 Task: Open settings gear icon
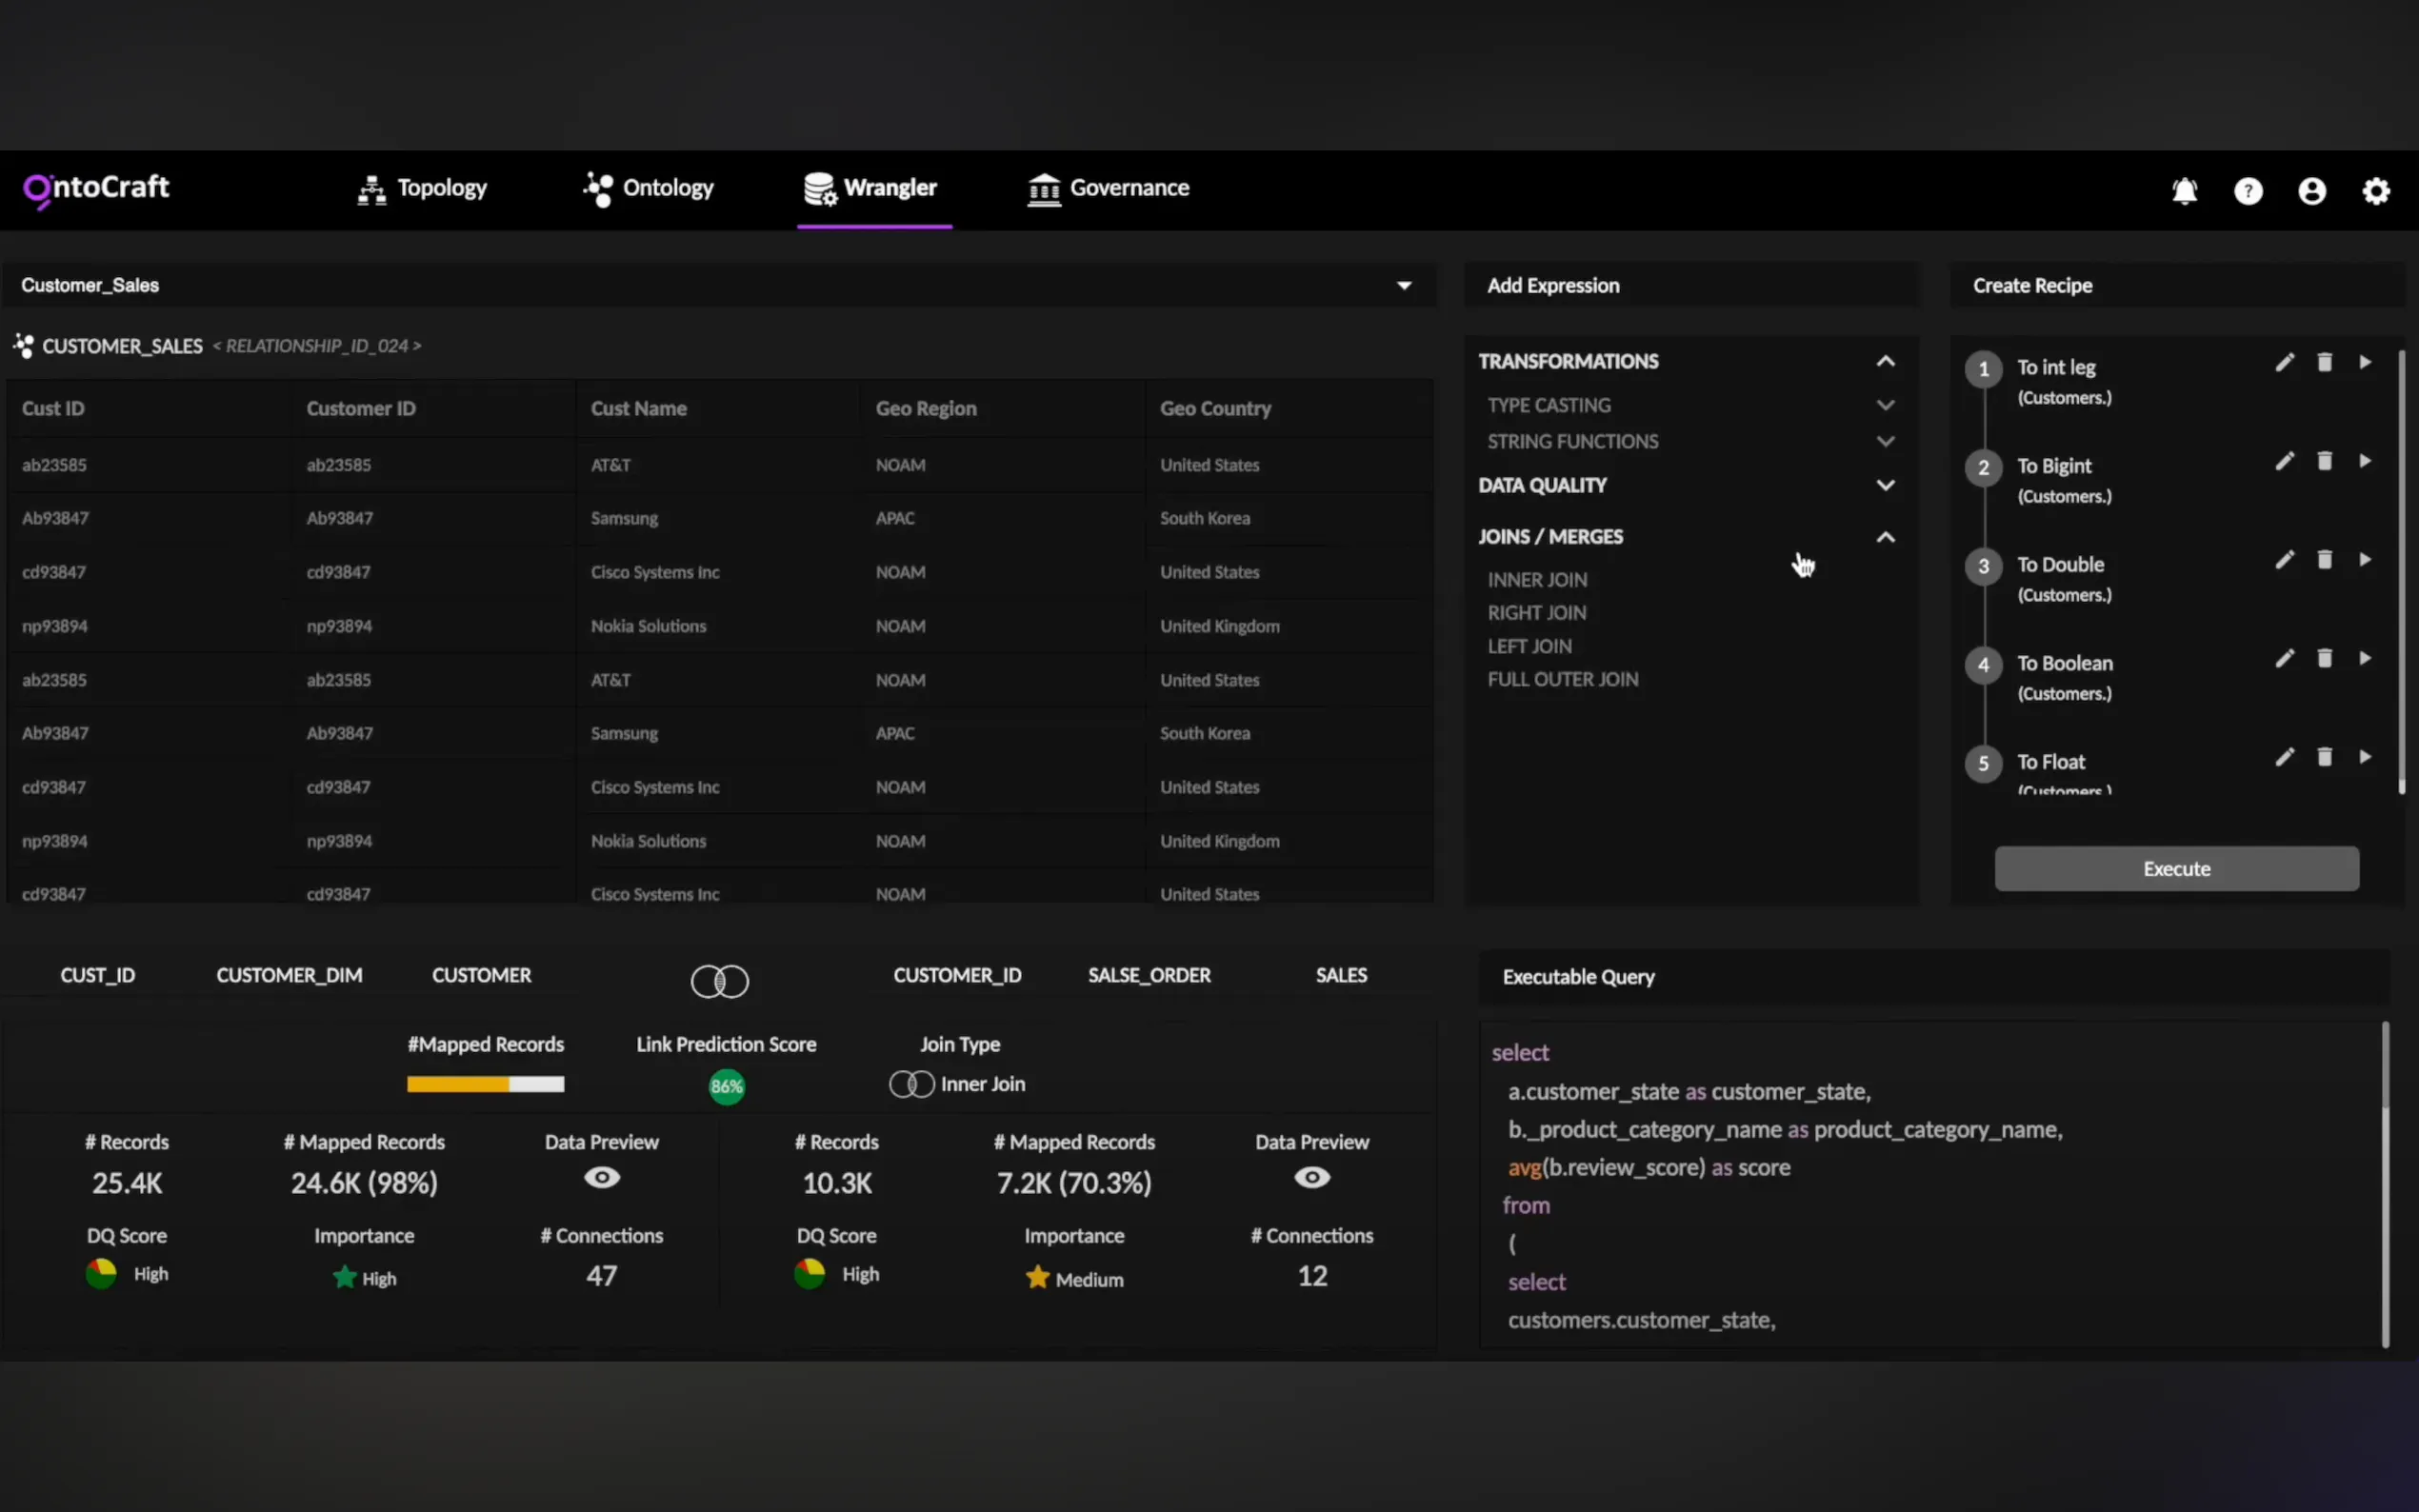2376,191
